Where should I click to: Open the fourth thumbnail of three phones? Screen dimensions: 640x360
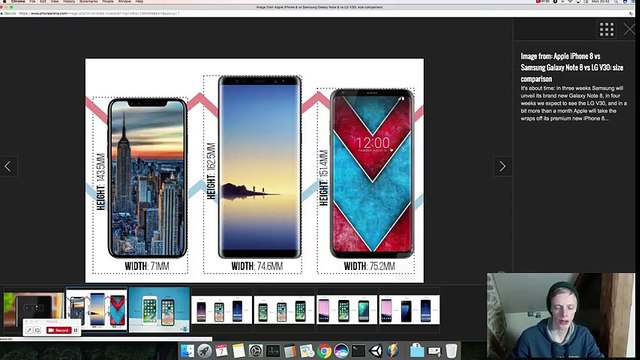(x=222, y=310)
